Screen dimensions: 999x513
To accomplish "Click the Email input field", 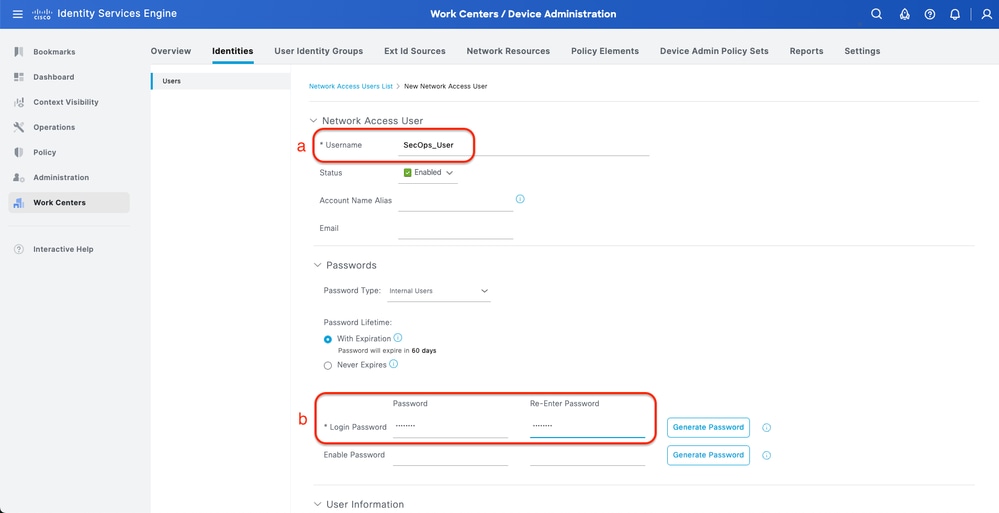I will pyautogui.click(x=456, y=229).
